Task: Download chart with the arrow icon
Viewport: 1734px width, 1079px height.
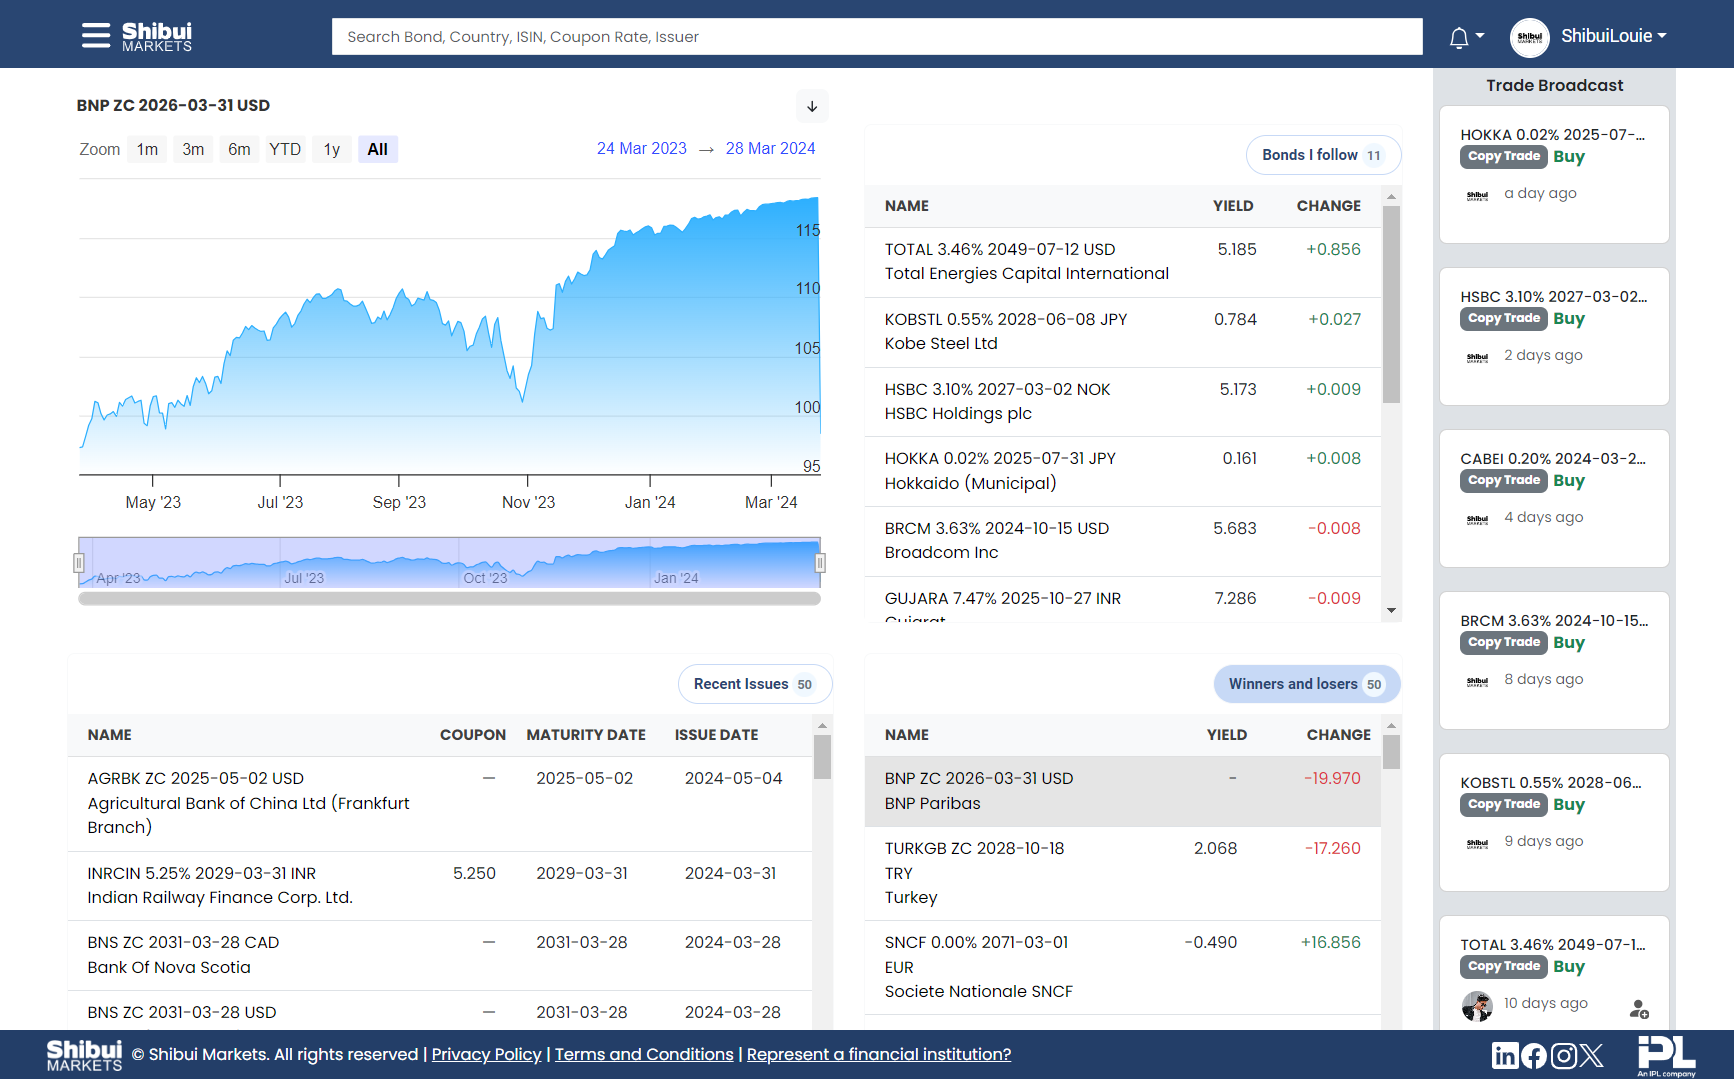Action: click(812, 106)
